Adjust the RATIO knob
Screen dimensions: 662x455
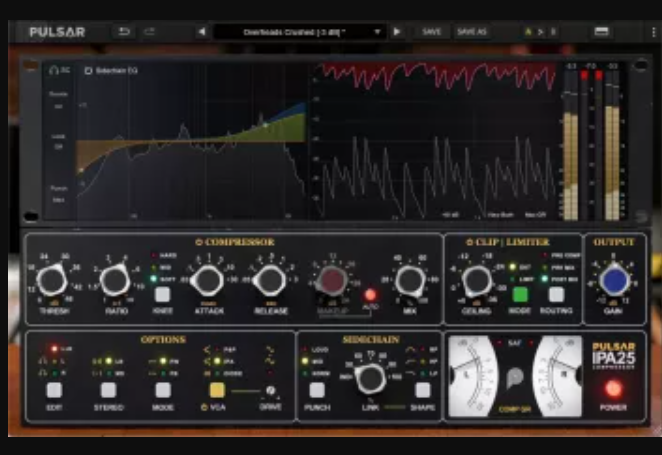(x=115, y=281)
